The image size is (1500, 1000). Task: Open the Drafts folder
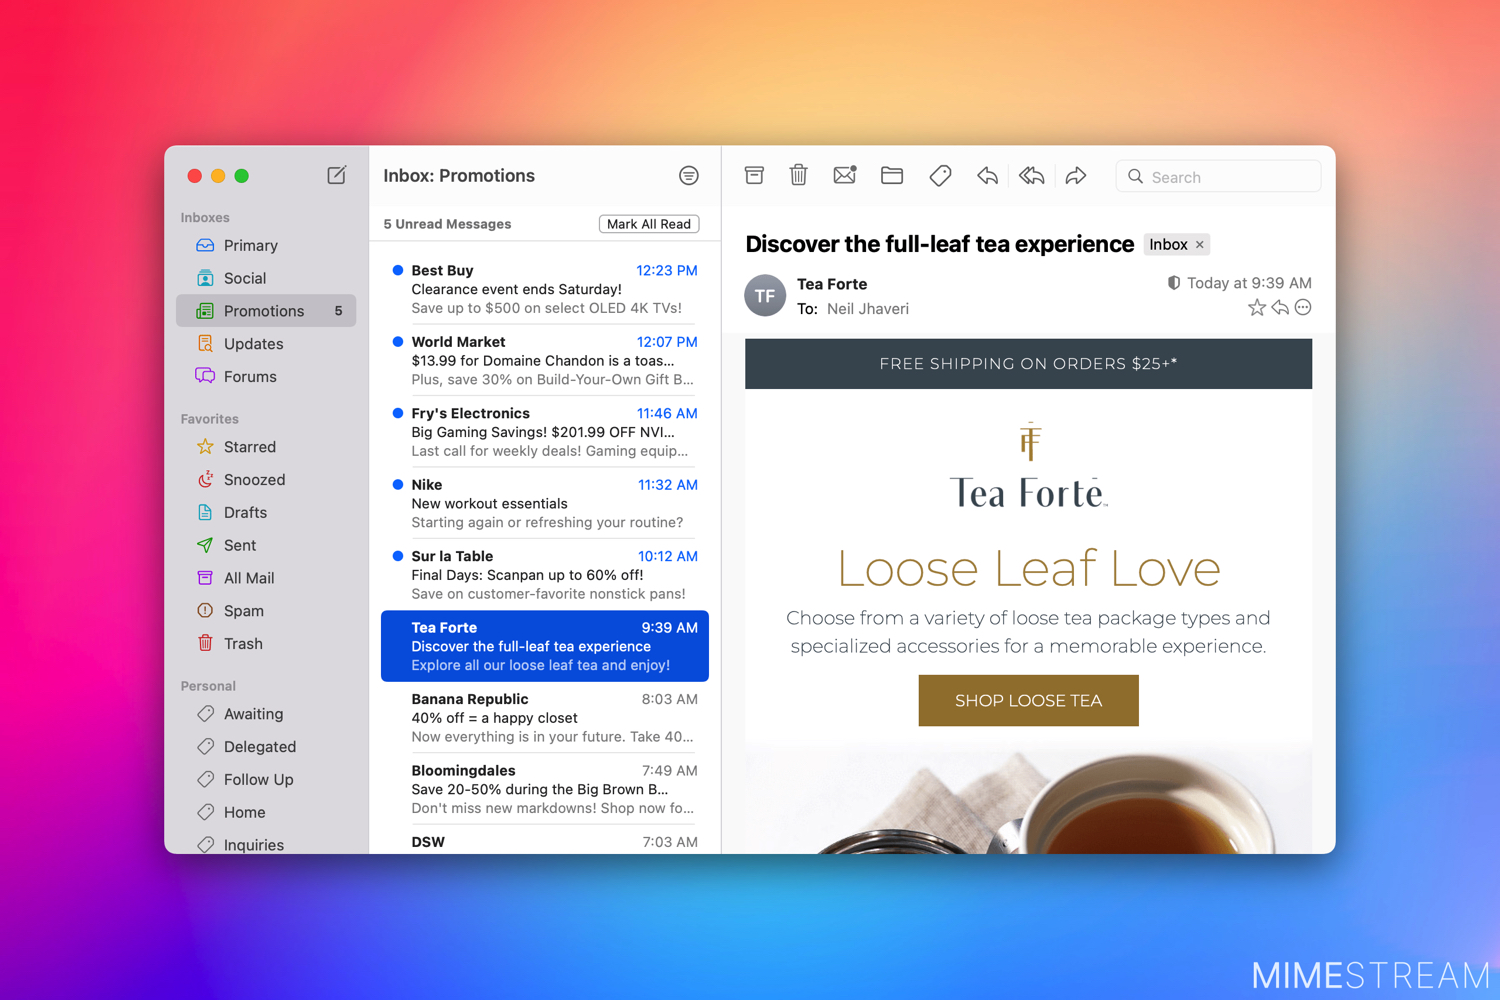pyautogui.click(x=266, y=512)
